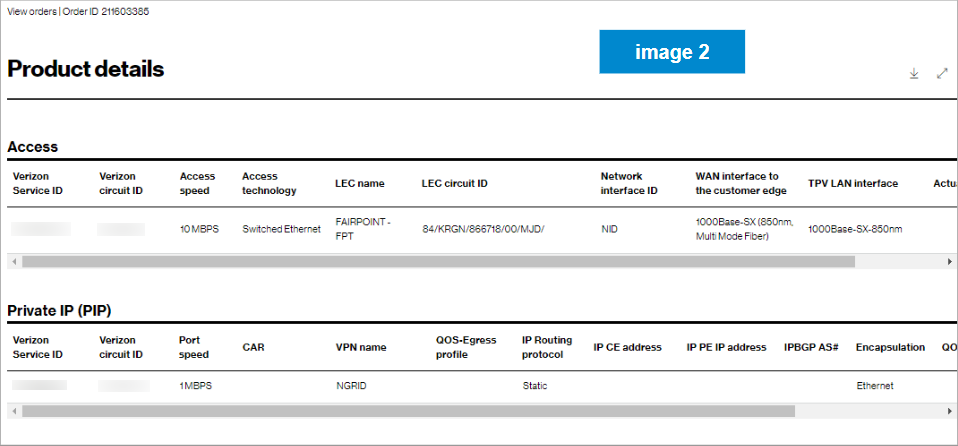Click the Access speed column header

tap(197, 183)
